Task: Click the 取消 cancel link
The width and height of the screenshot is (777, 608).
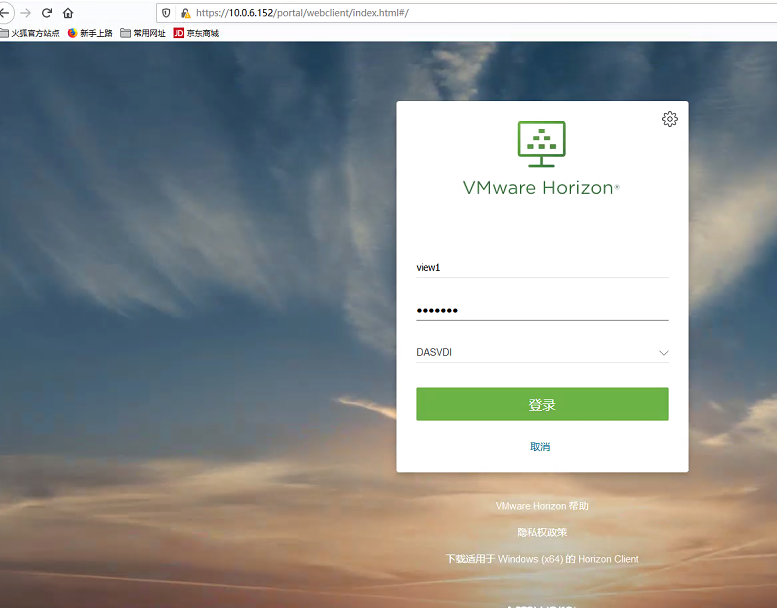Action: tap(540, 446)
